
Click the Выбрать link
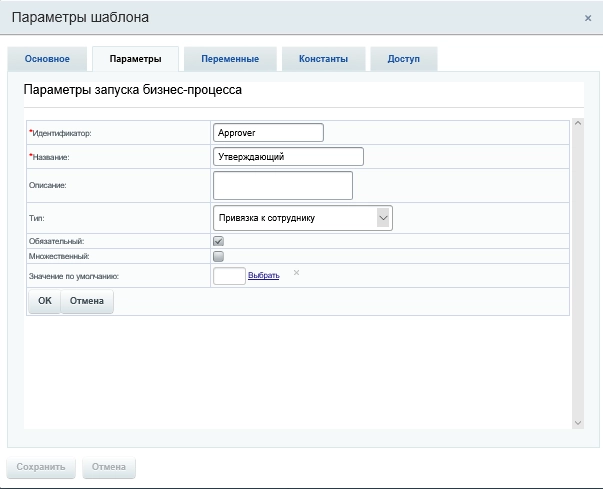tap(263, 275)
